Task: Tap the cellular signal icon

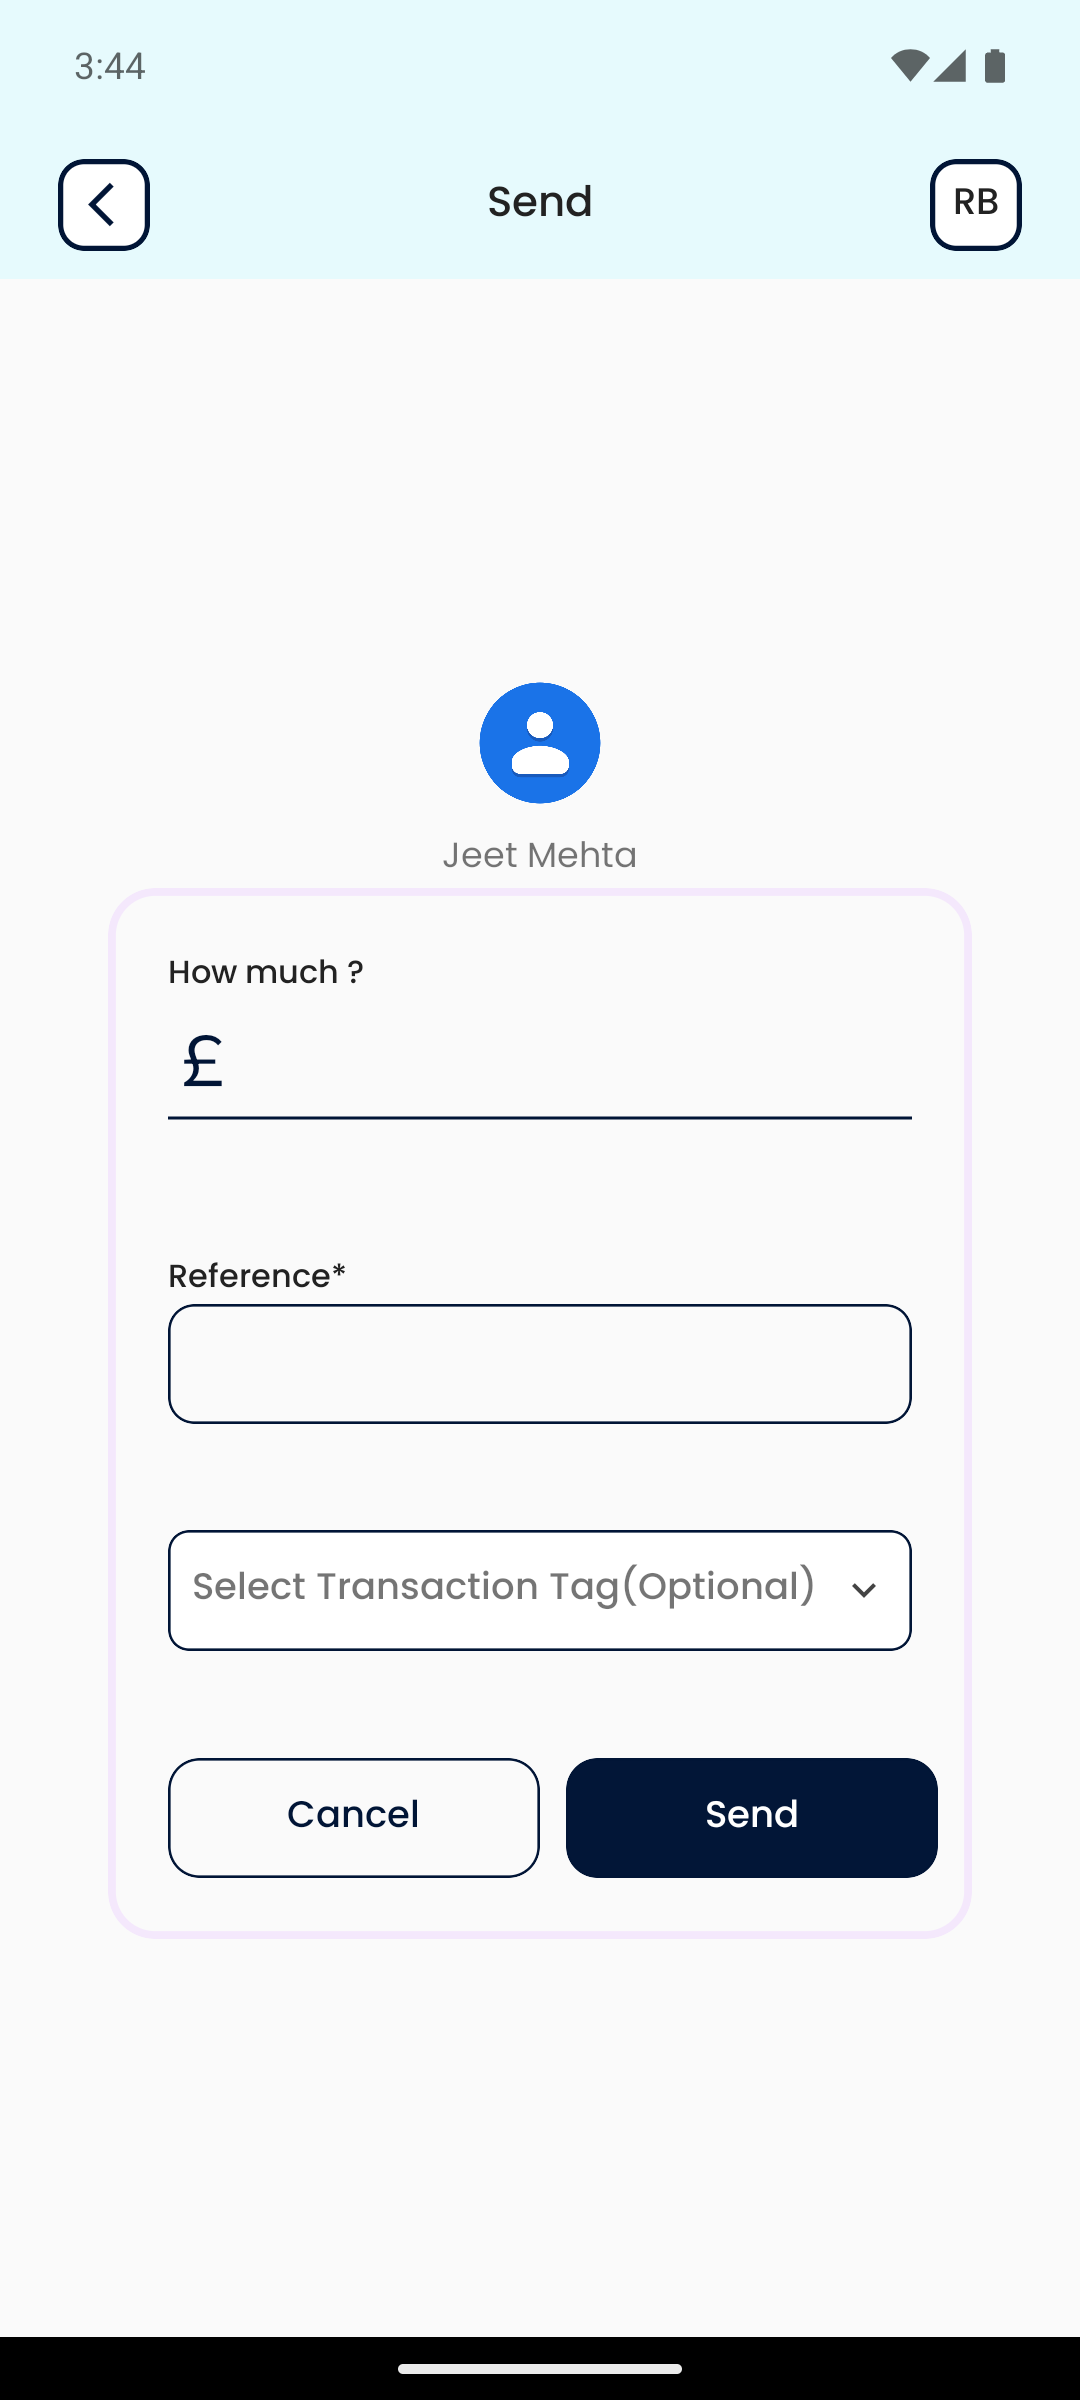Action: [x=951, y=66]
